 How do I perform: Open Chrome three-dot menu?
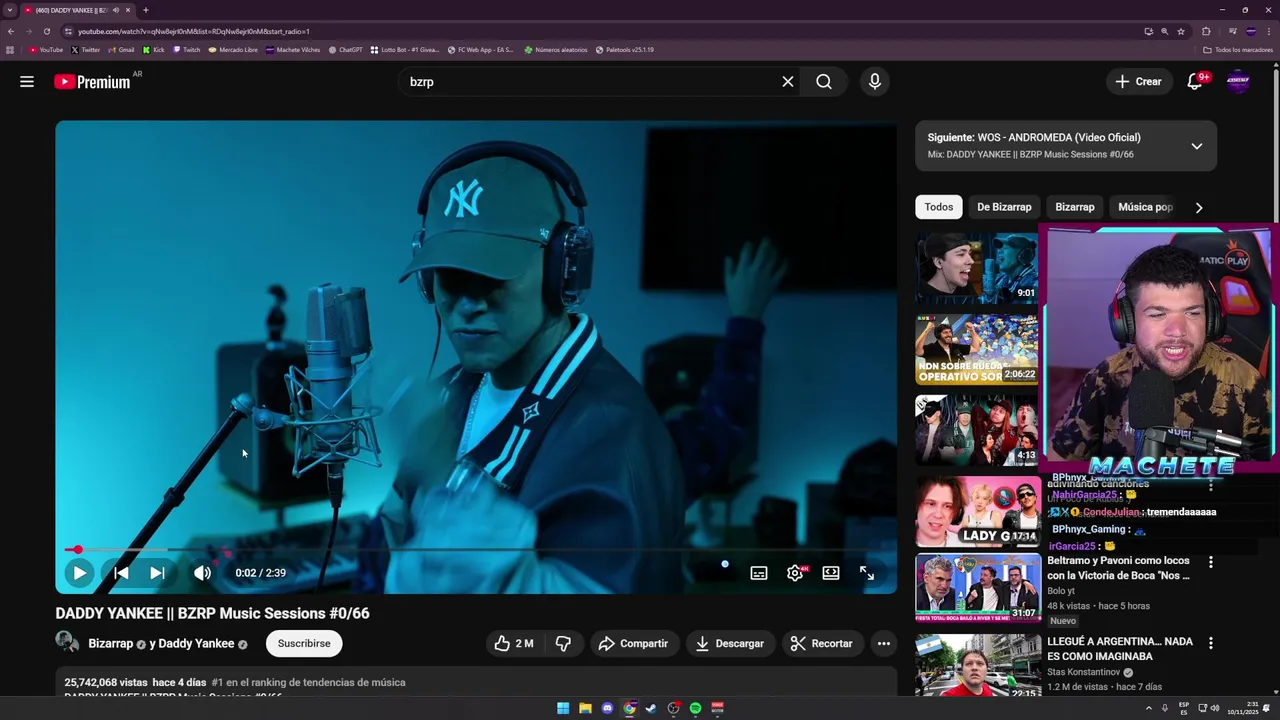pos(1269,31)
